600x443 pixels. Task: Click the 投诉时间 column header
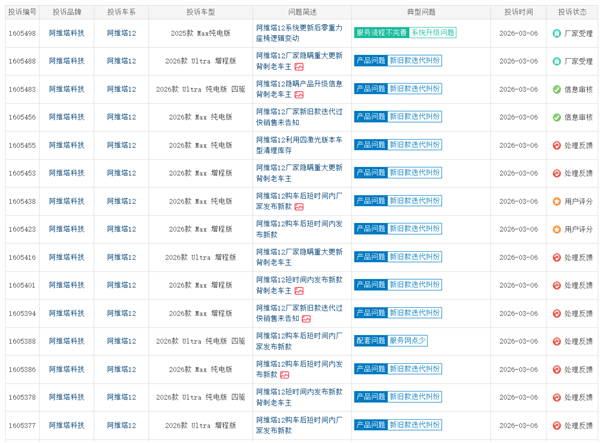pyautogui.click(x=518, y=11)
